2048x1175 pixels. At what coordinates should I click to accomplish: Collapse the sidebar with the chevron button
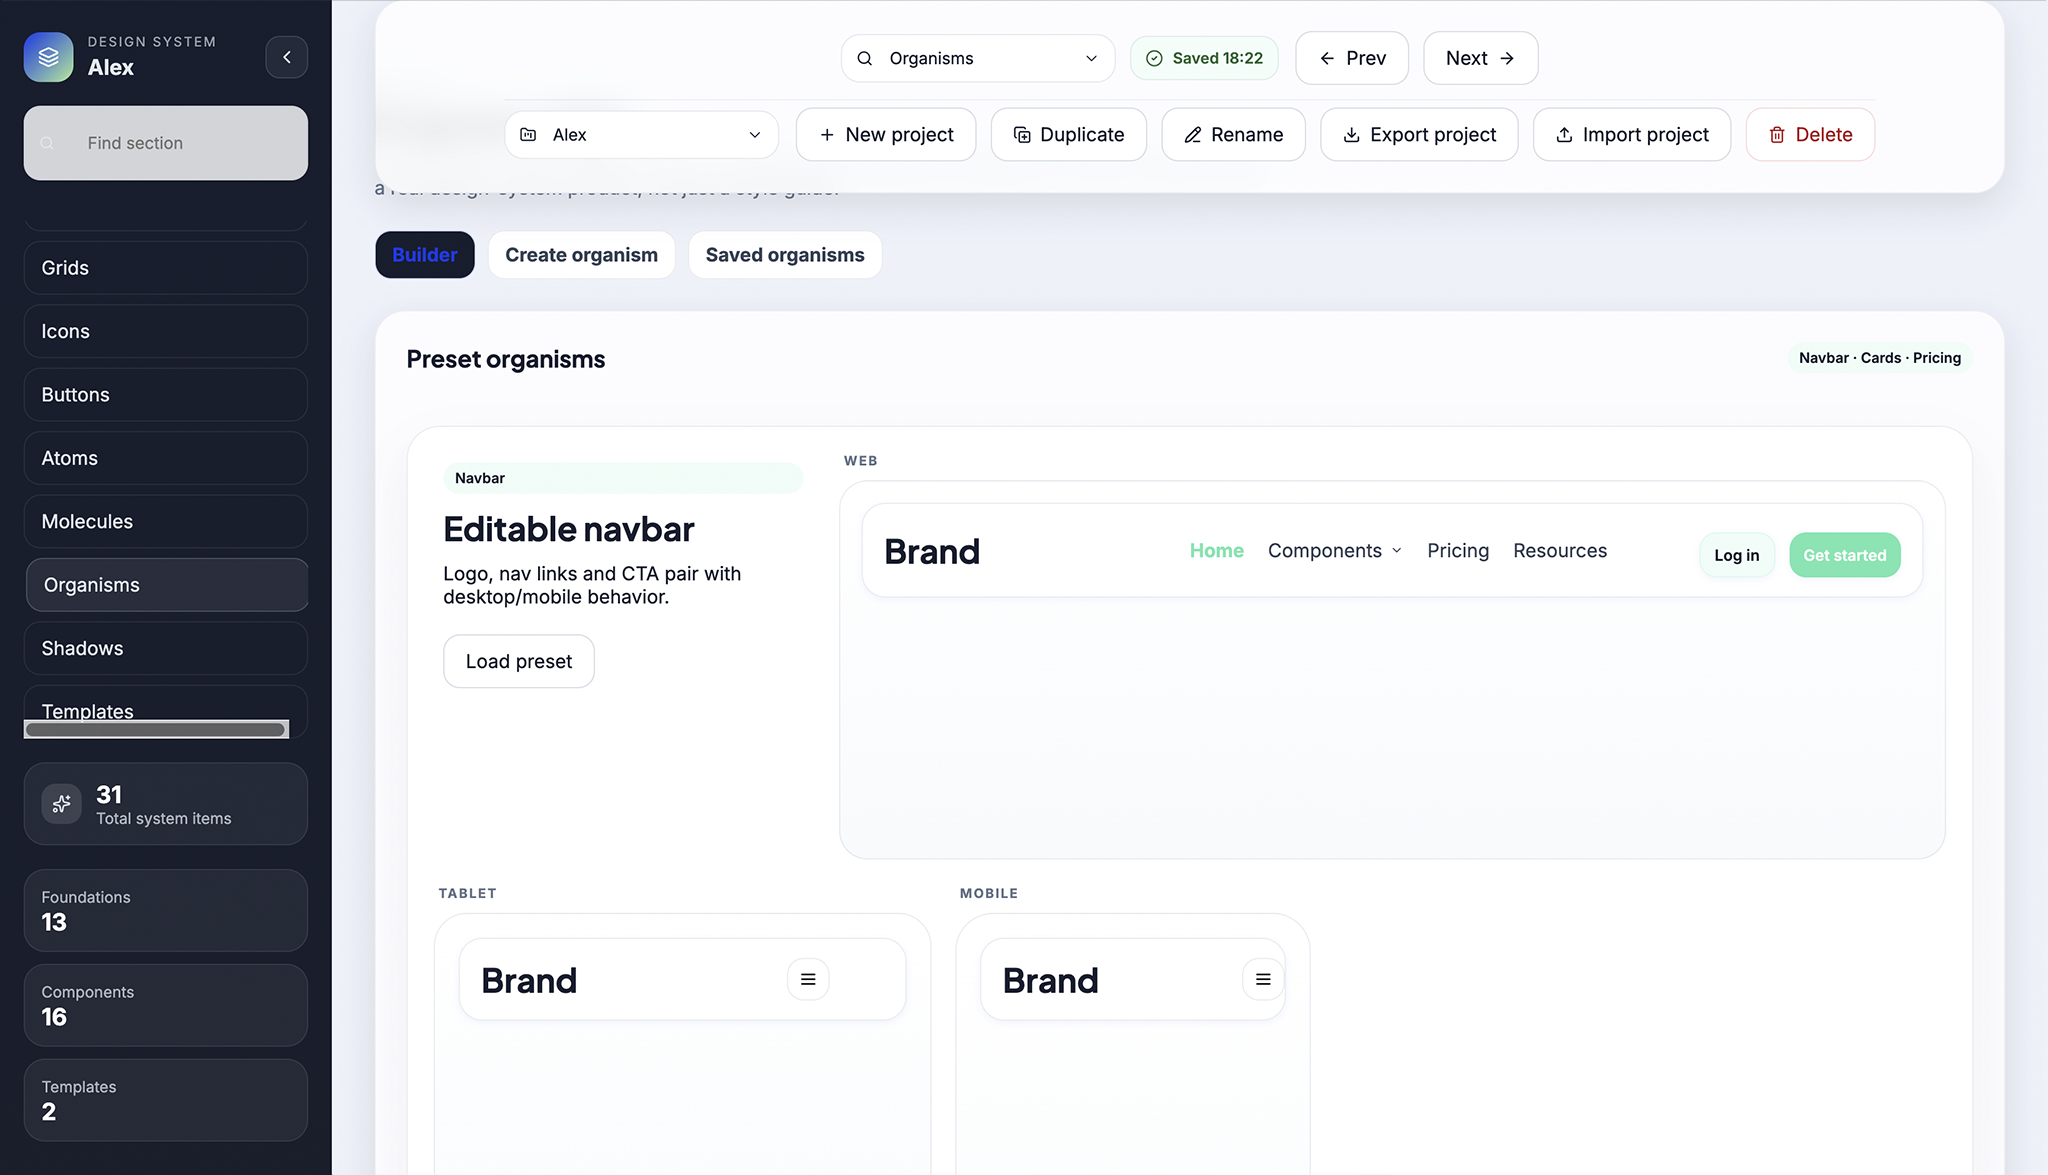click(x=287, y=57)
